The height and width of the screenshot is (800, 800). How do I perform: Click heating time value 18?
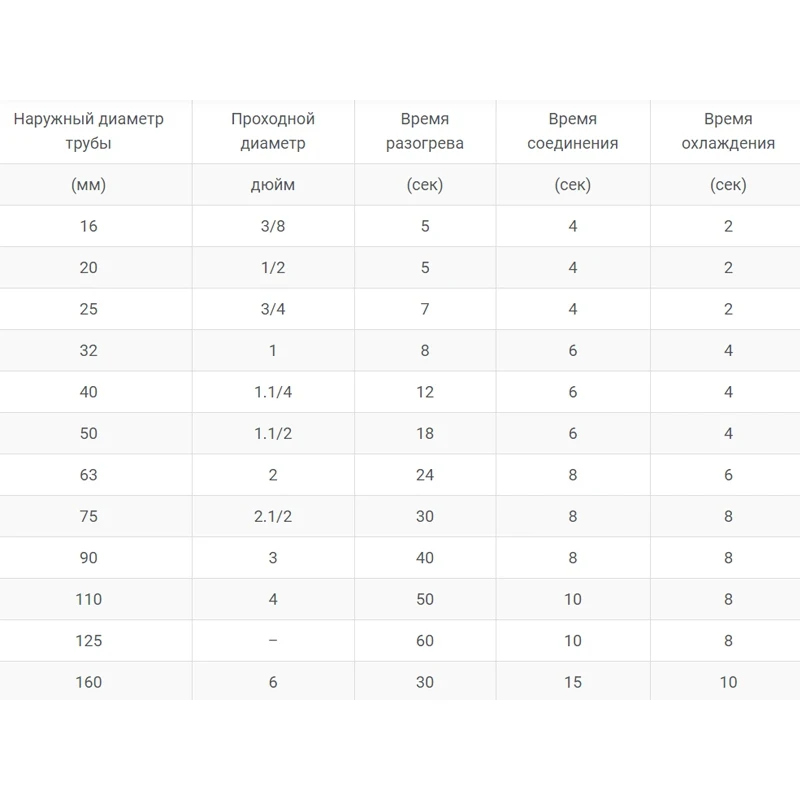(x=425, y=434)
